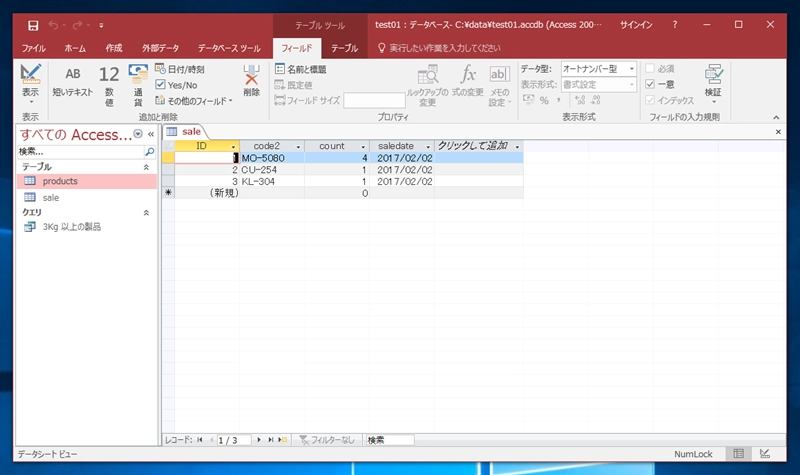The width and height of the screenshot is (800, 475).
Task: Add a 数値 number field
Action: coord(109,86)
